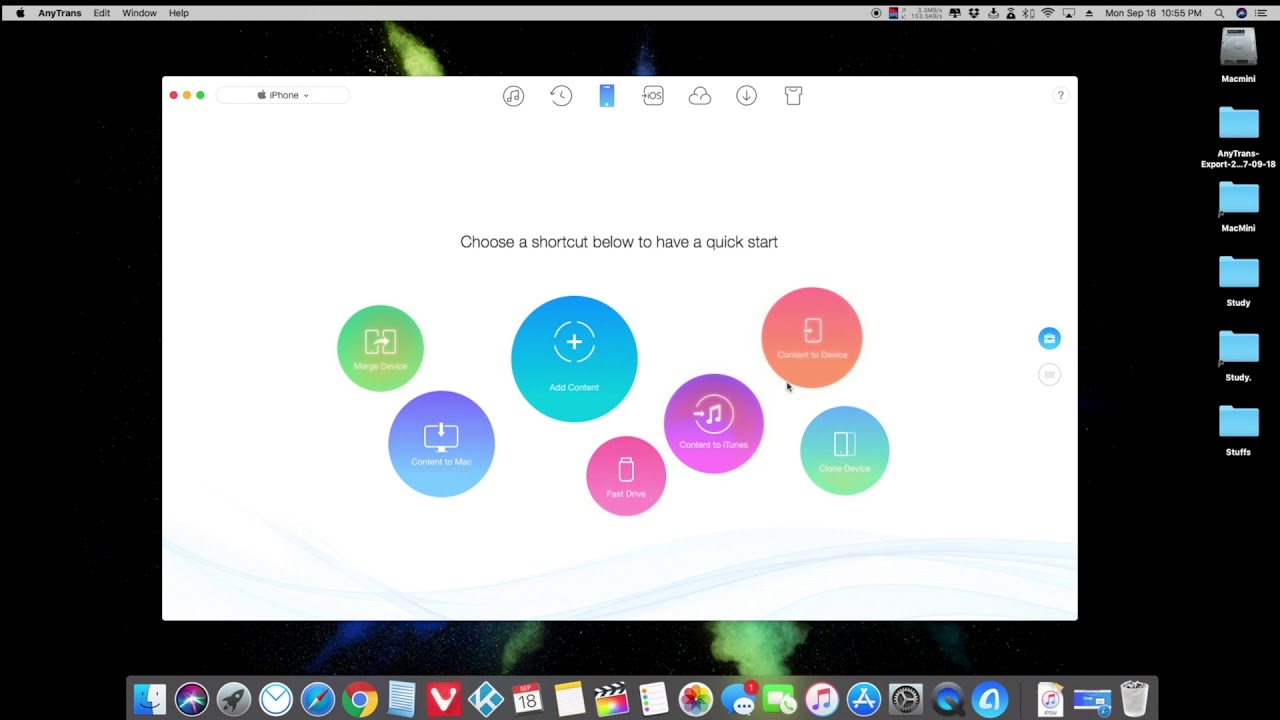Open Kodi from the dock

486,699
